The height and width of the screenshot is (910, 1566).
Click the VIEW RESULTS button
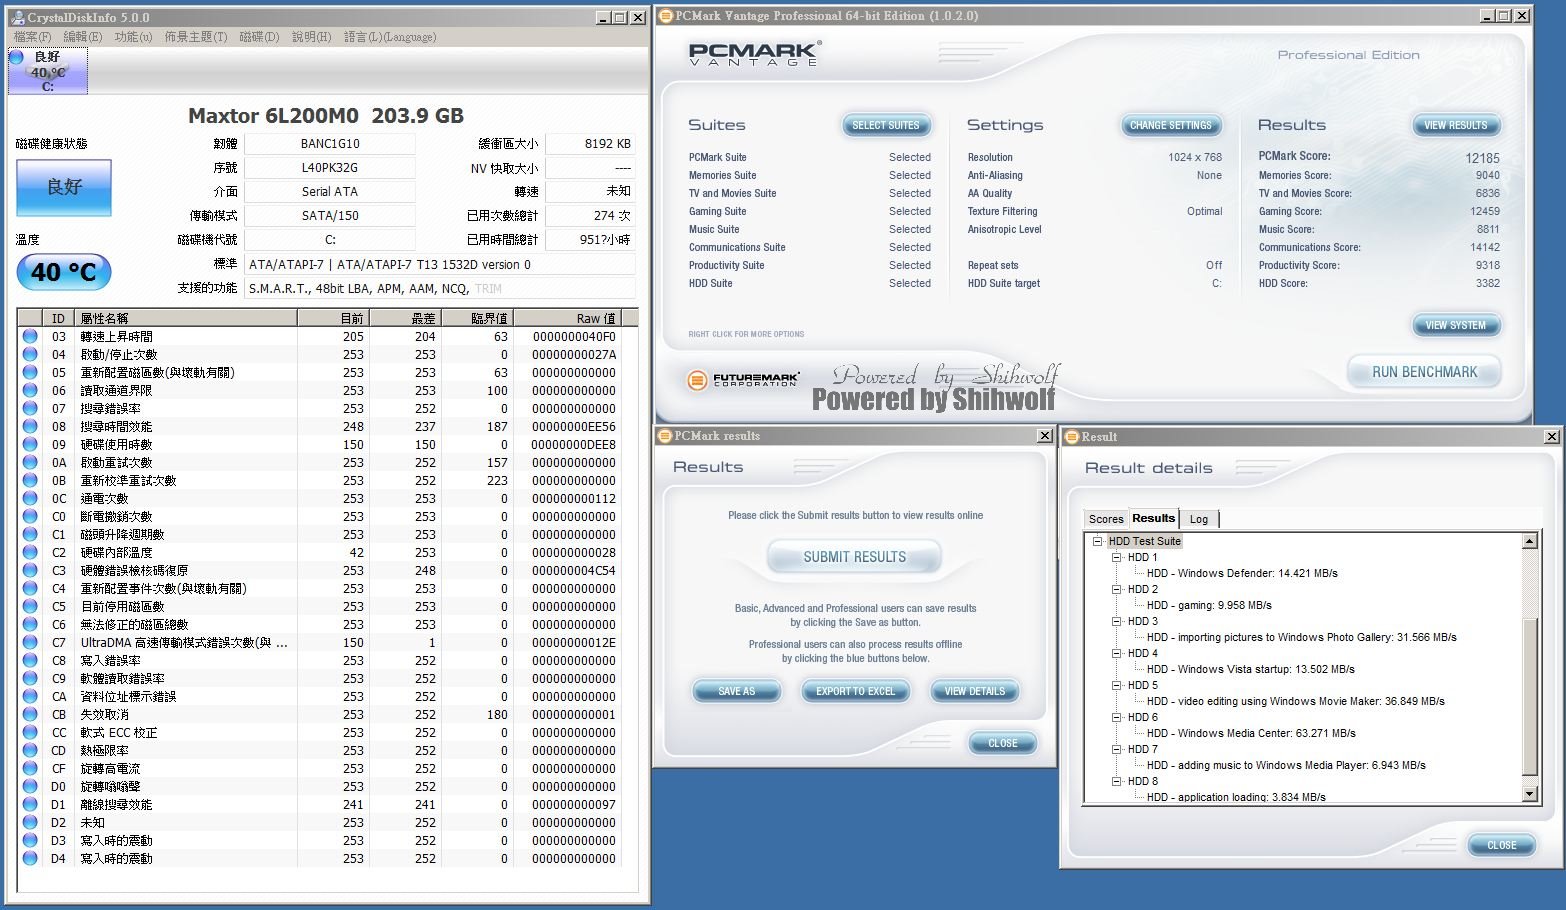click(x=1456, y=126)
